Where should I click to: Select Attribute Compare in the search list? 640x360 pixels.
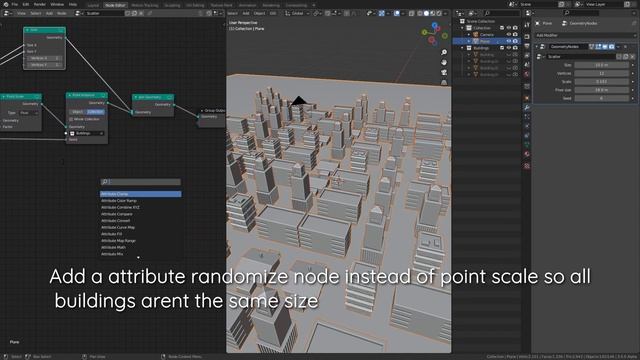pos(141,214)
